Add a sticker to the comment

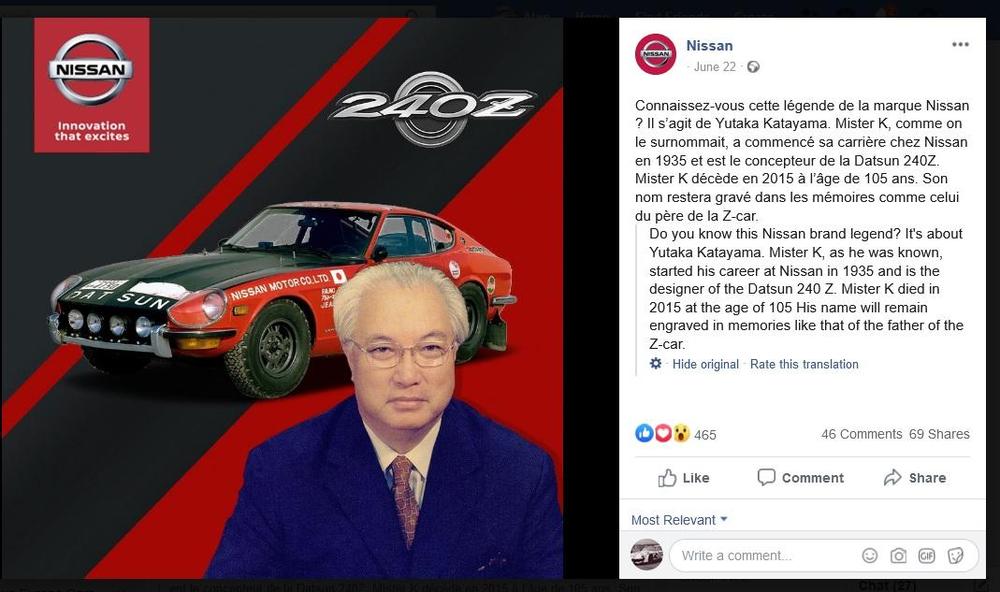pos(955,556)
